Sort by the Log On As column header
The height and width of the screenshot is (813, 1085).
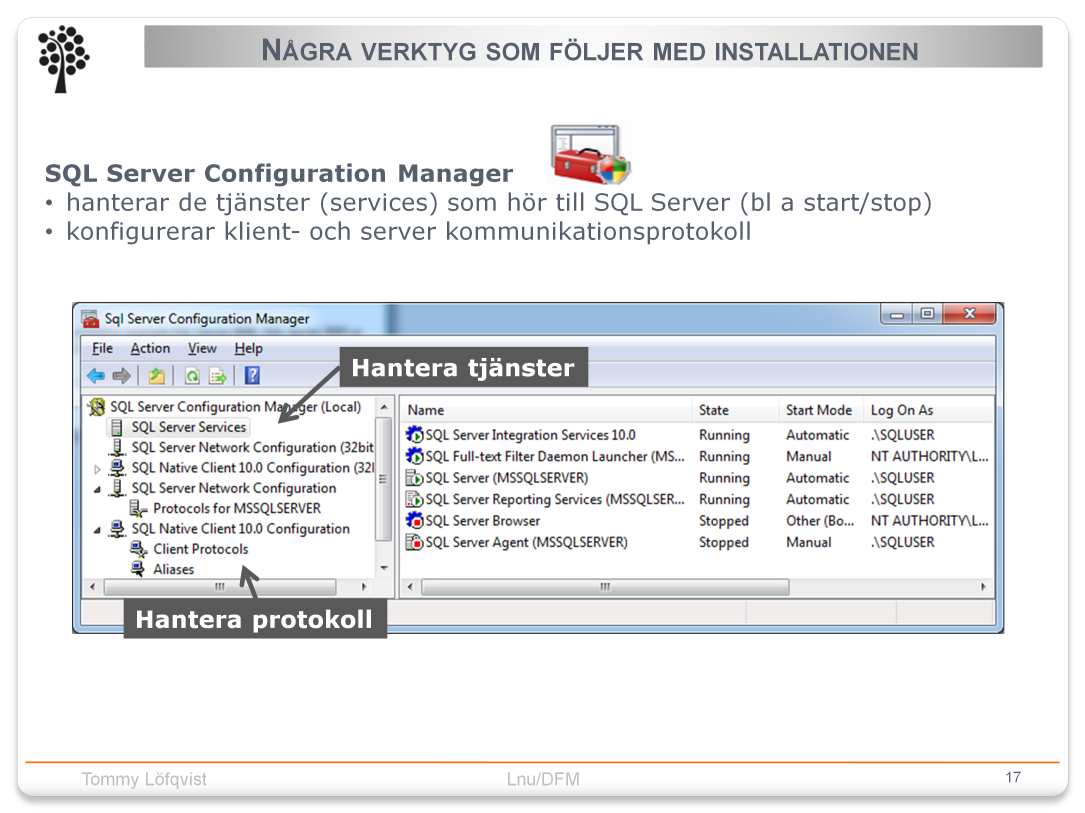(928, 410)
